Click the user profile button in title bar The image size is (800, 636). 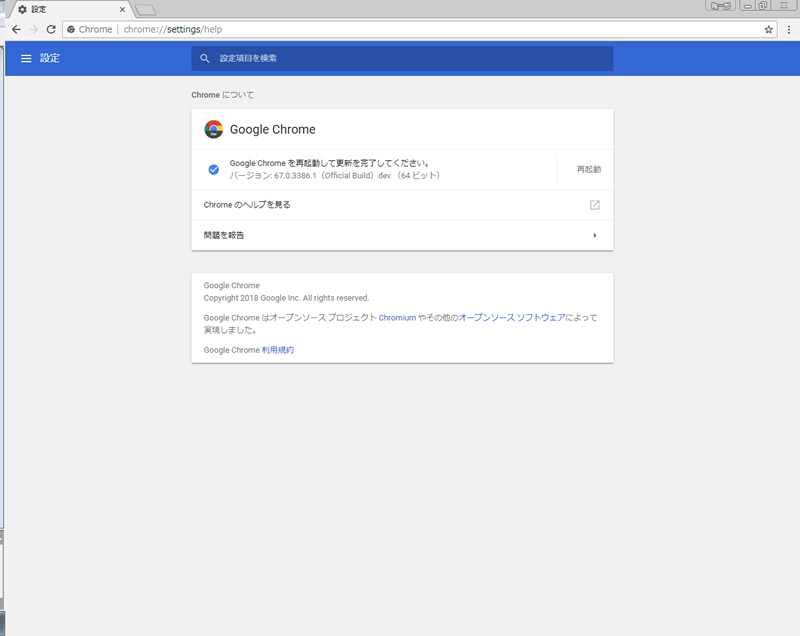pyautogui.click(x=720, y=6)
